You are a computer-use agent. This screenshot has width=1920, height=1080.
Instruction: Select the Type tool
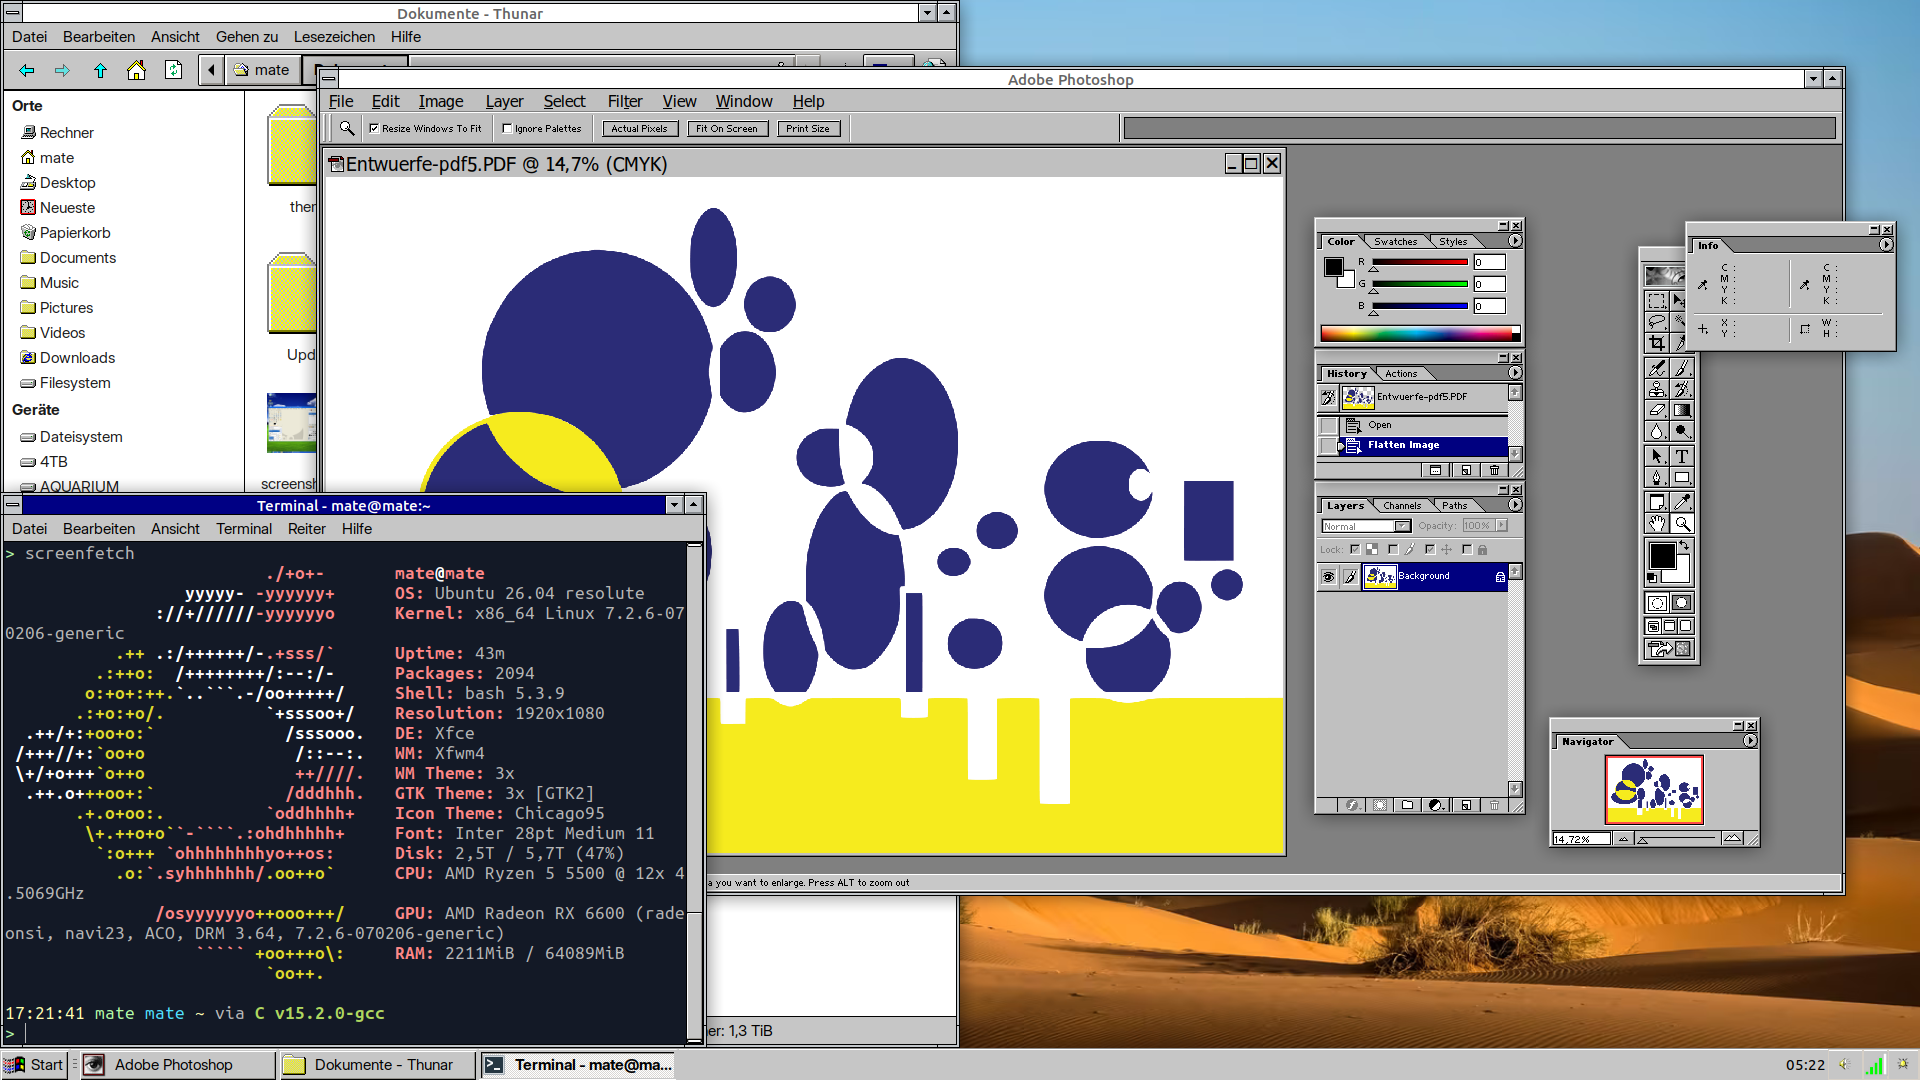(x=1682, y=456)
